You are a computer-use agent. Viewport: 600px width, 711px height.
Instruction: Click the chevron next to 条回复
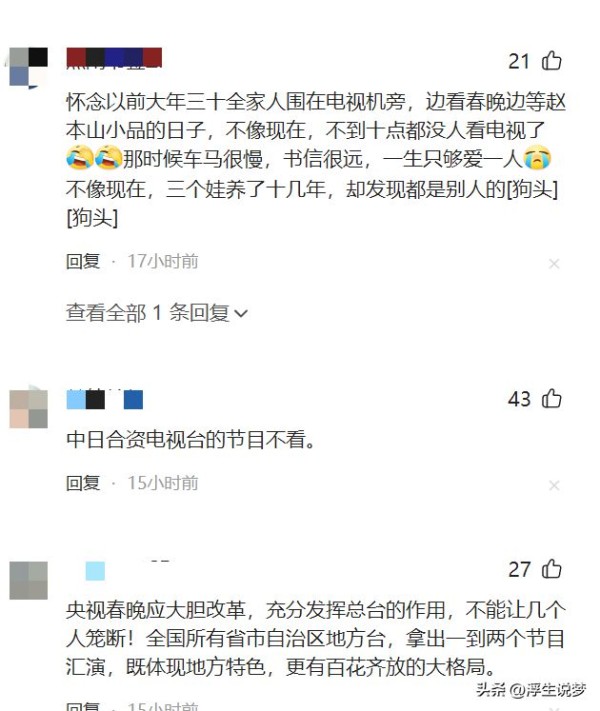pyautogui.click(x=241, y=313)
